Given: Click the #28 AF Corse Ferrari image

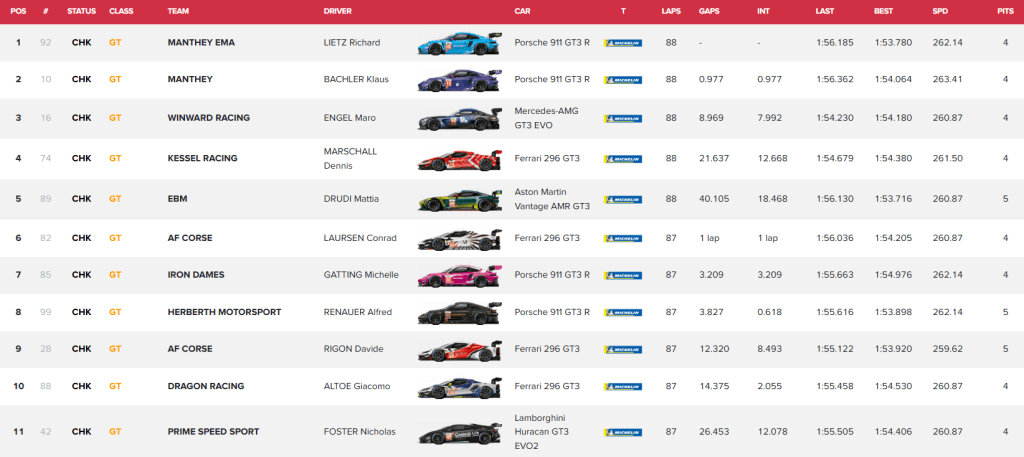Looking at the screenshot, I should 460,349.
